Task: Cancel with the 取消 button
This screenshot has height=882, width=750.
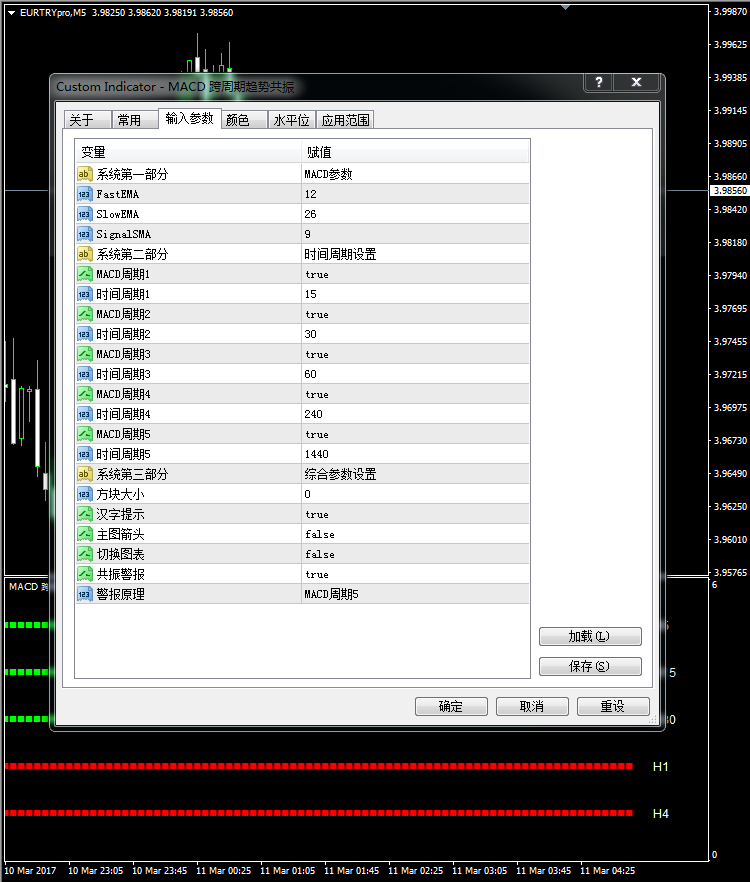Action: click(532, 706)
